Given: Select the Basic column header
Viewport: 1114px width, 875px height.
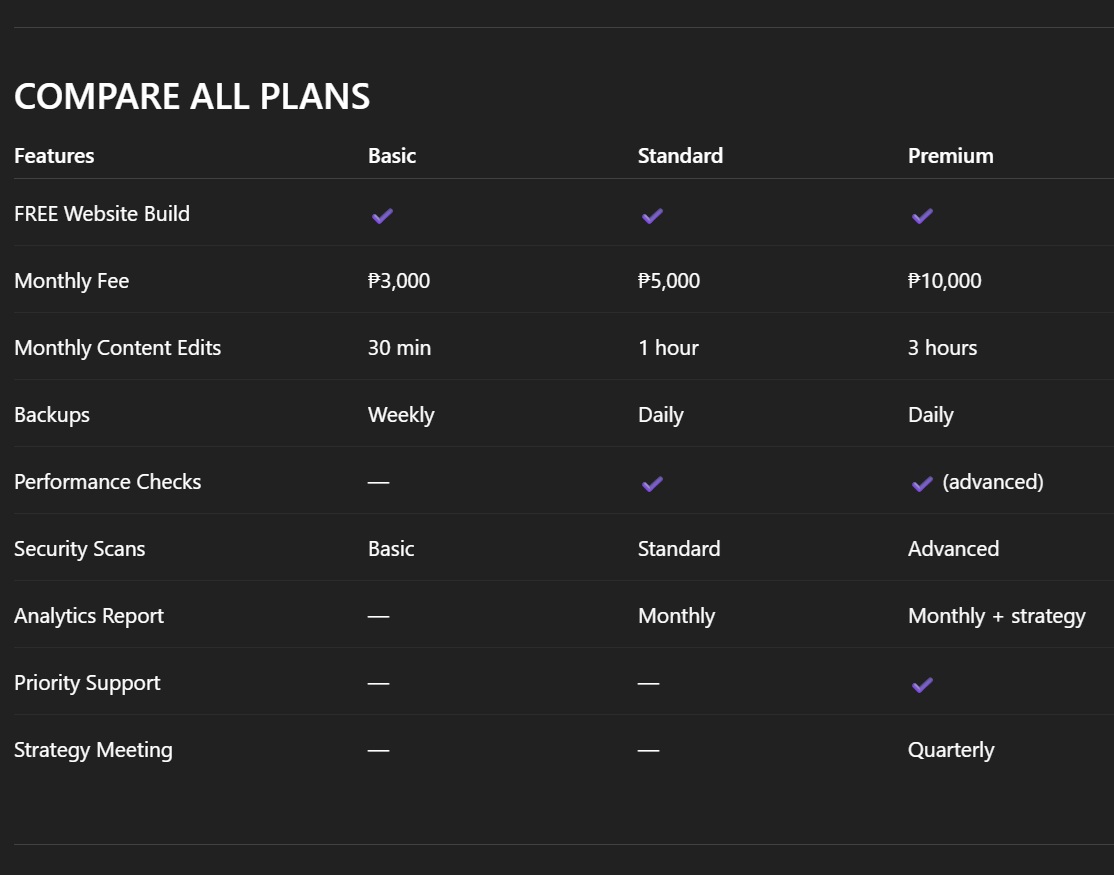Looking at the screenshot, I should (392, 156).
